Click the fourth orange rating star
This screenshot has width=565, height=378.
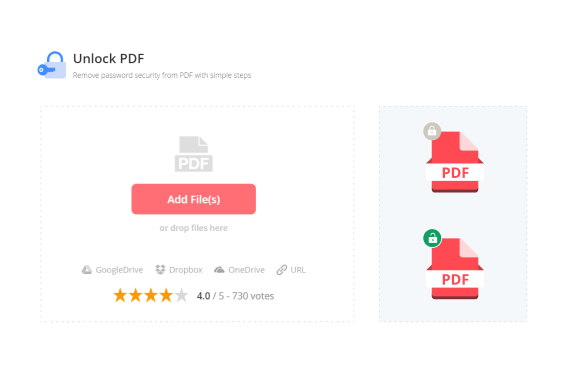click(x=166, y=295)
